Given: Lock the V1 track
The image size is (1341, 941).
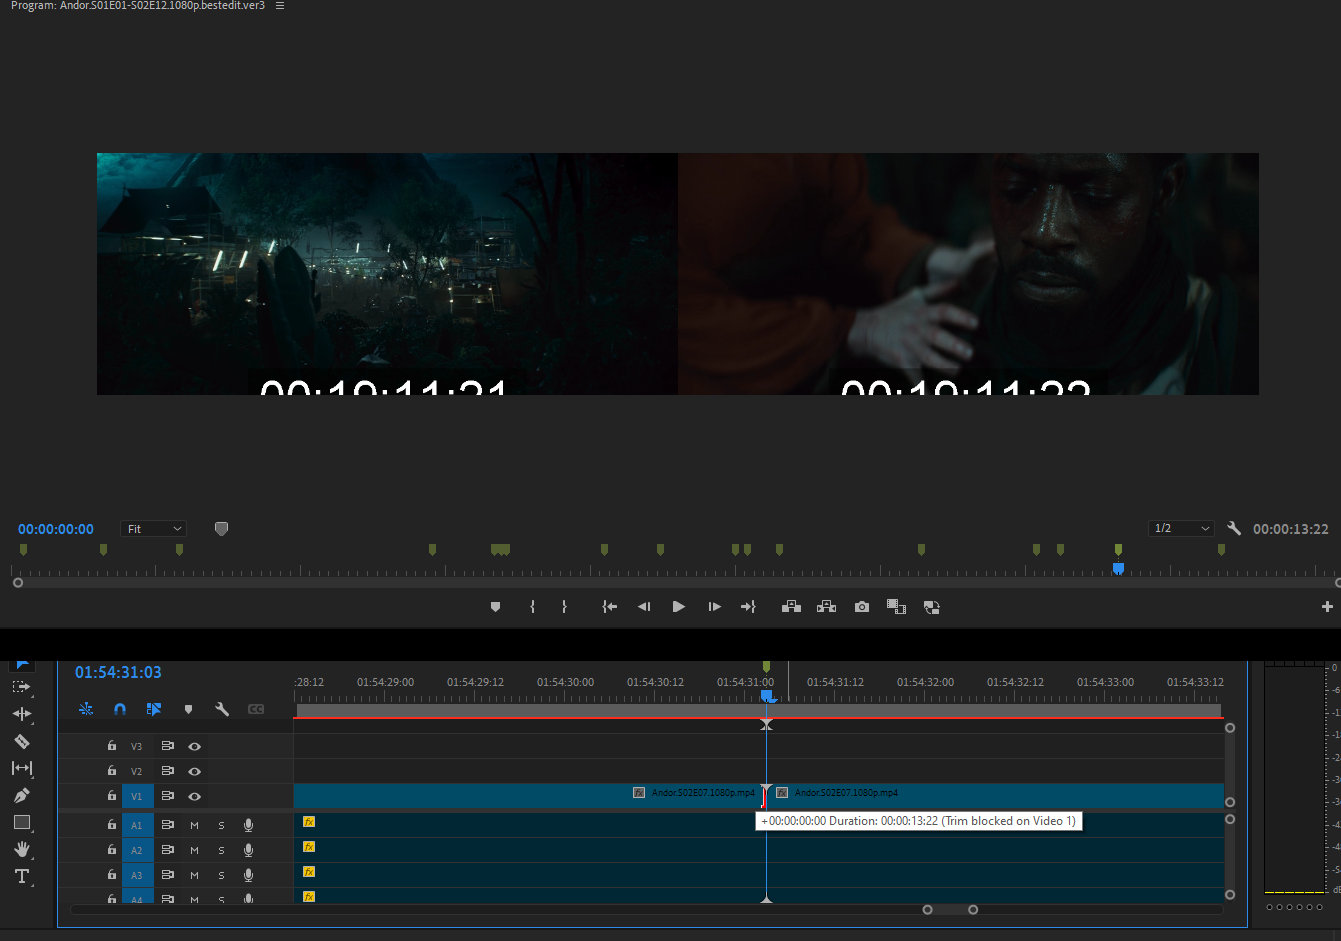Looking at the screenshot, I should (112, 796).
